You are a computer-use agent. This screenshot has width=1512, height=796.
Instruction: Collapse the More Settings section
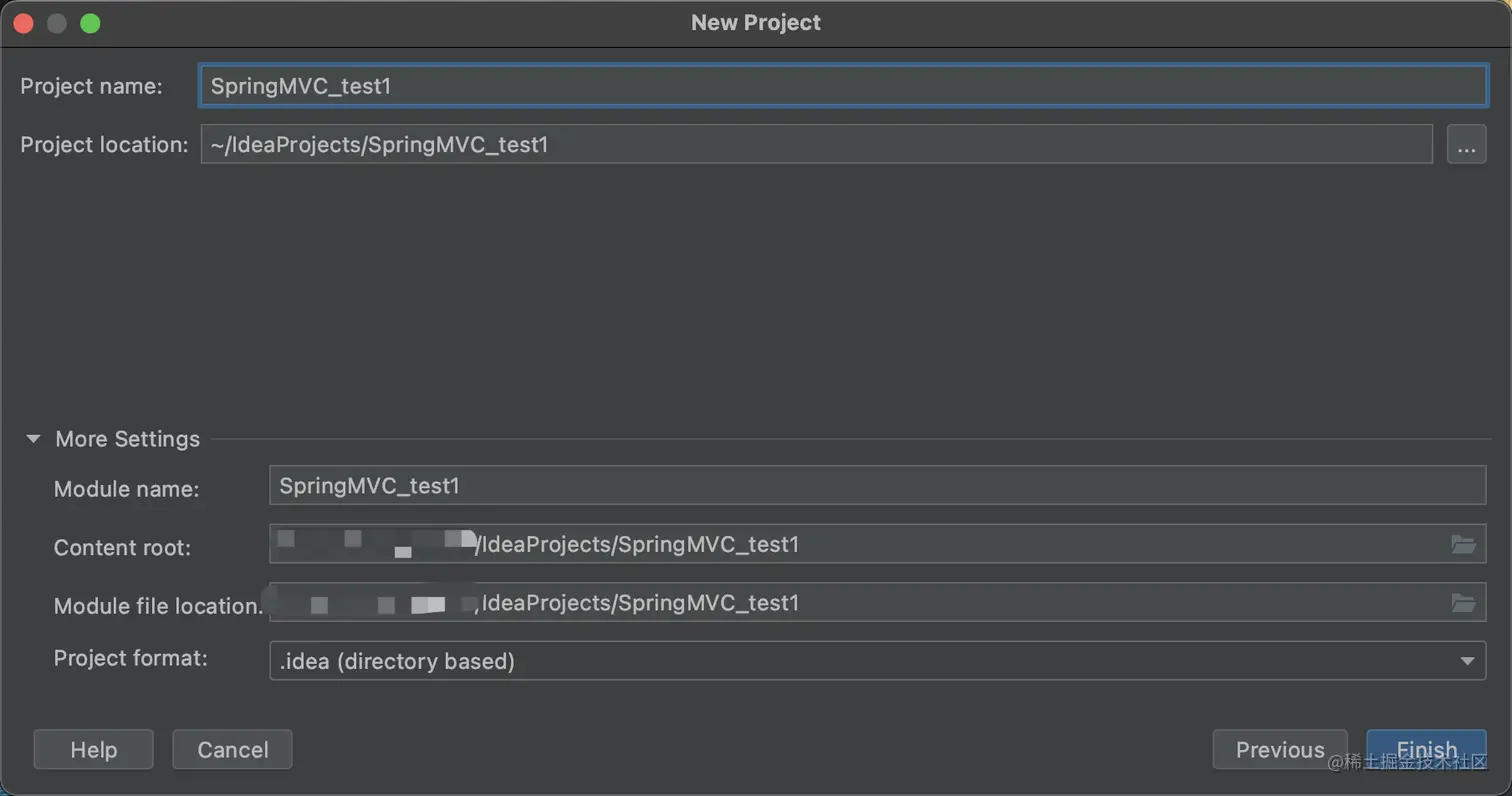coord(35,439)
